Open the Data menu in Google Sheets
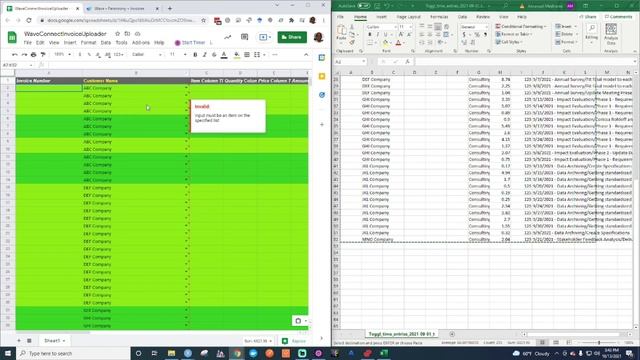 pos(106,42)
